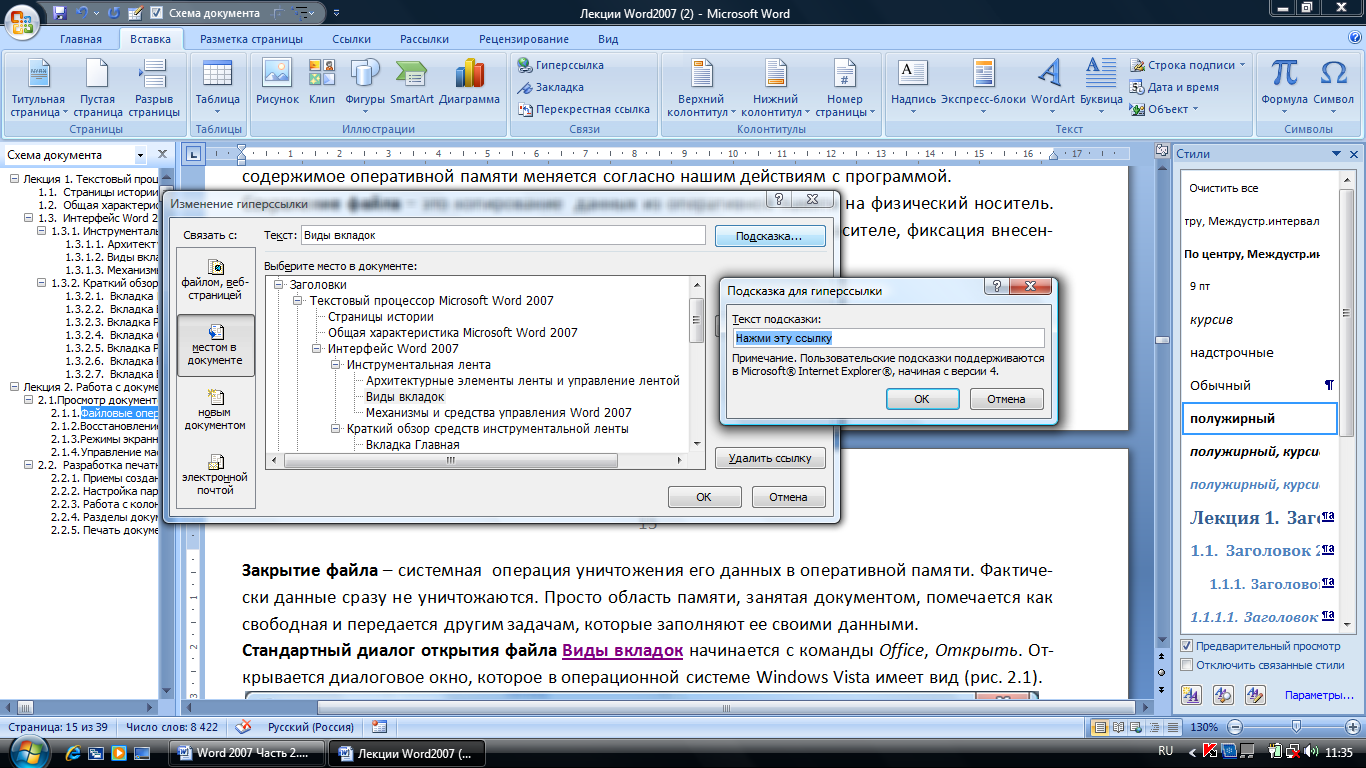
Task: Open the Рецензирование tab
Action: pos(523,40)
